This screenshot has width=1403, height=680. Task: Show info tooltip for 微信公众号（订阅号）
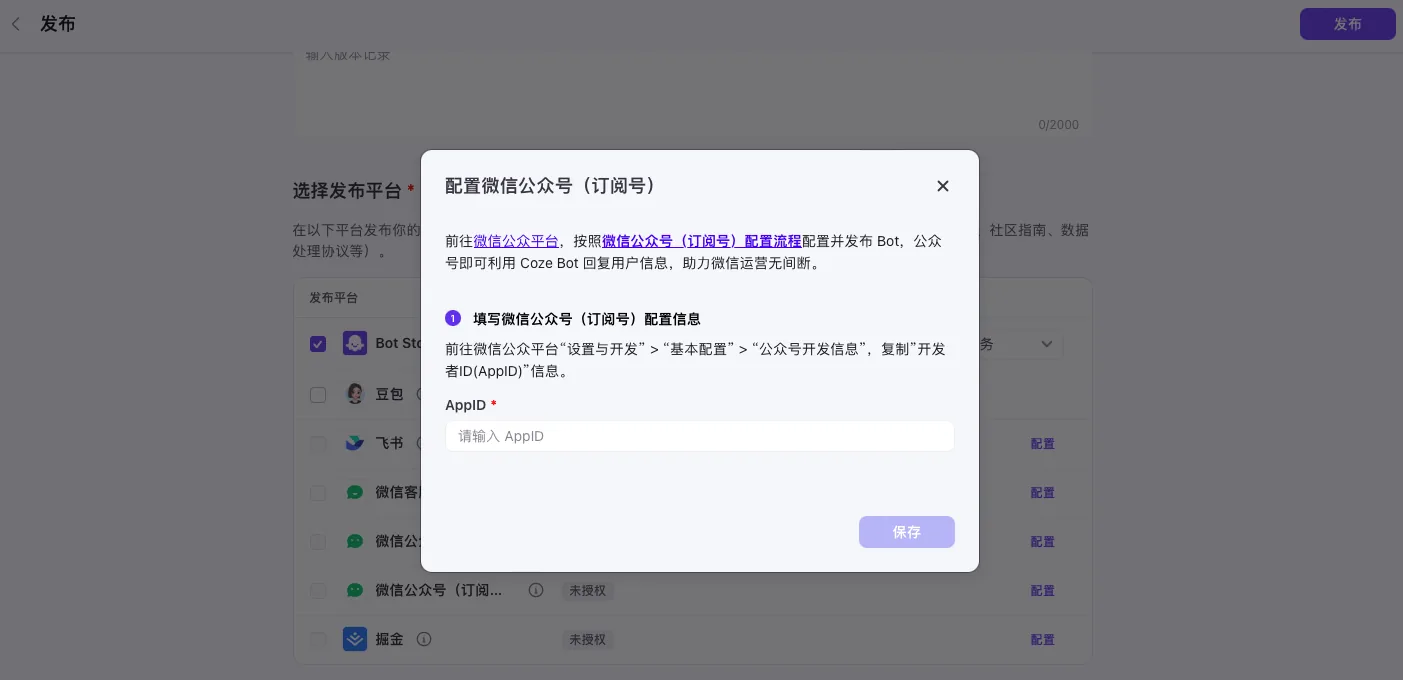pos(536,590)
